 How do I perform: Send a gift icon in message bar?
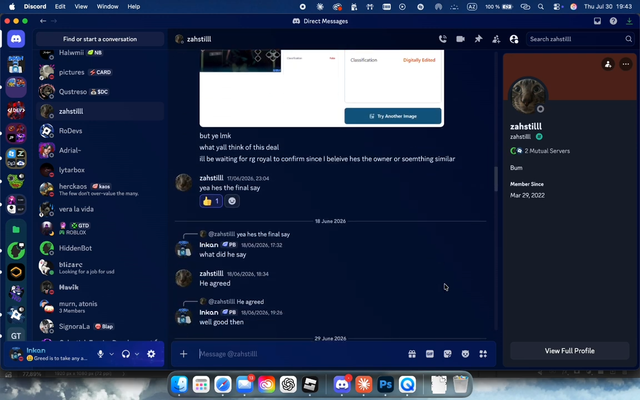pos(412,354)
